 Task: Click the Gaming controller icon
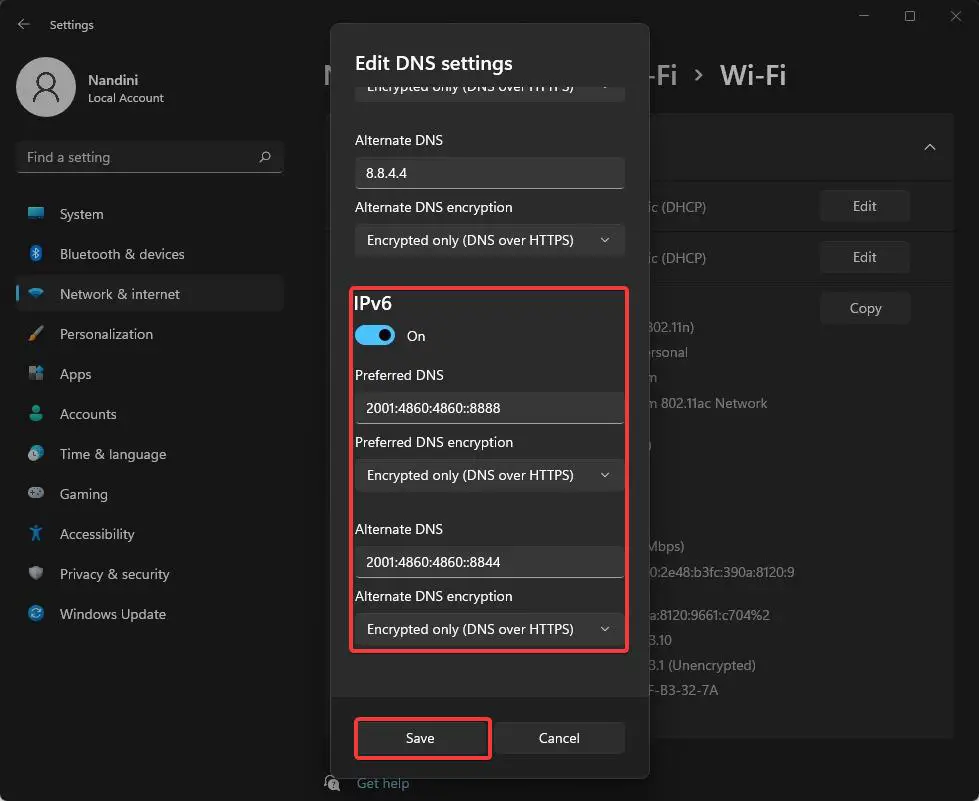point(36,493)
